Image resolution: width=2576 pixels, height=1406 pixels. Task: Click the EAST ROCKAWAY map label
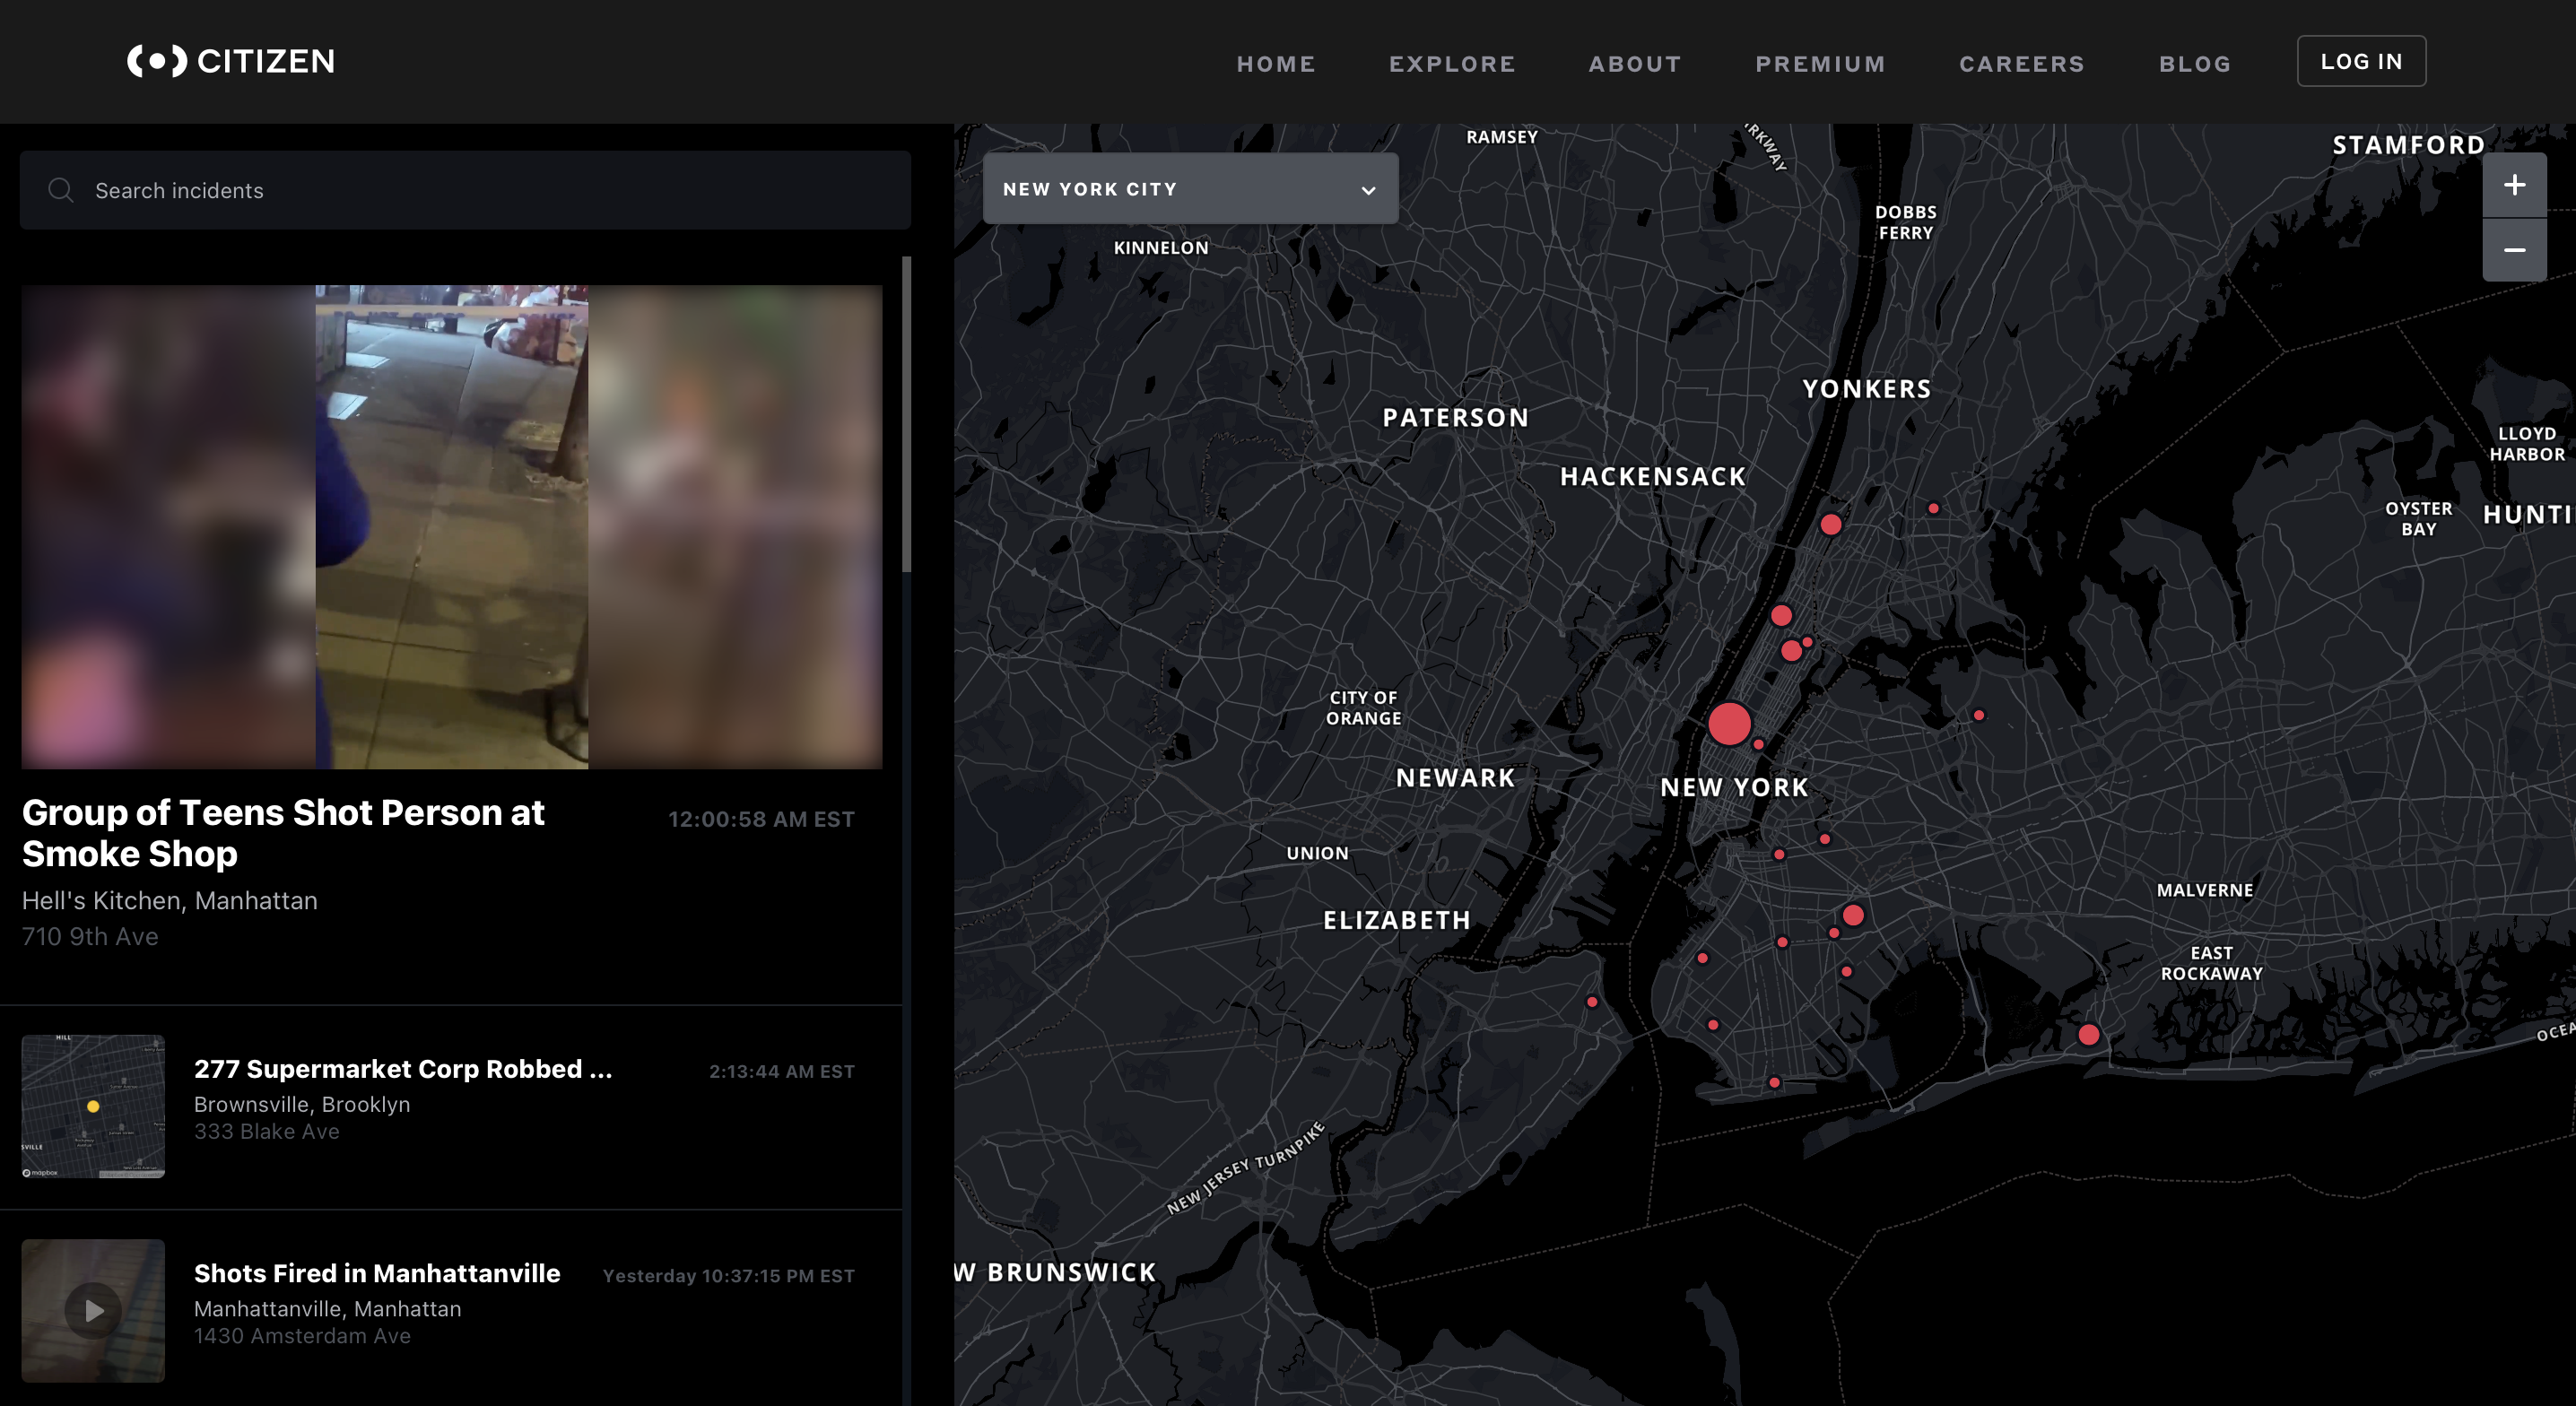click(2211, 963)
